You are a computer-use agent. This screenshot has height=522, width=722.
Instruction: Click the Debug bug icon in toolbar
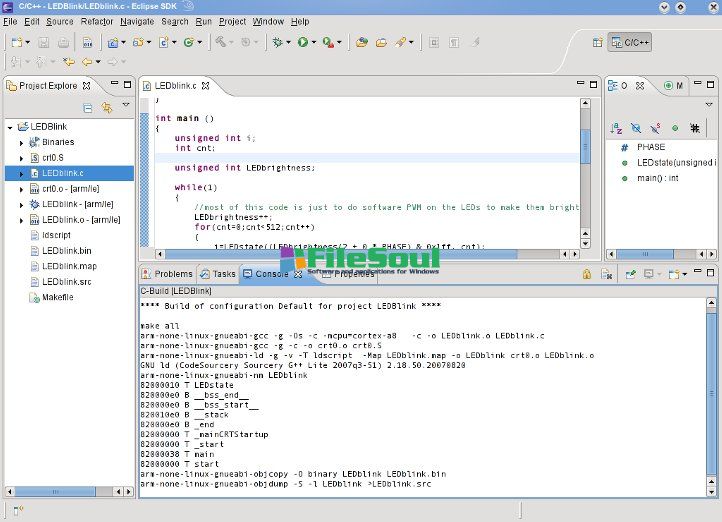278,42
